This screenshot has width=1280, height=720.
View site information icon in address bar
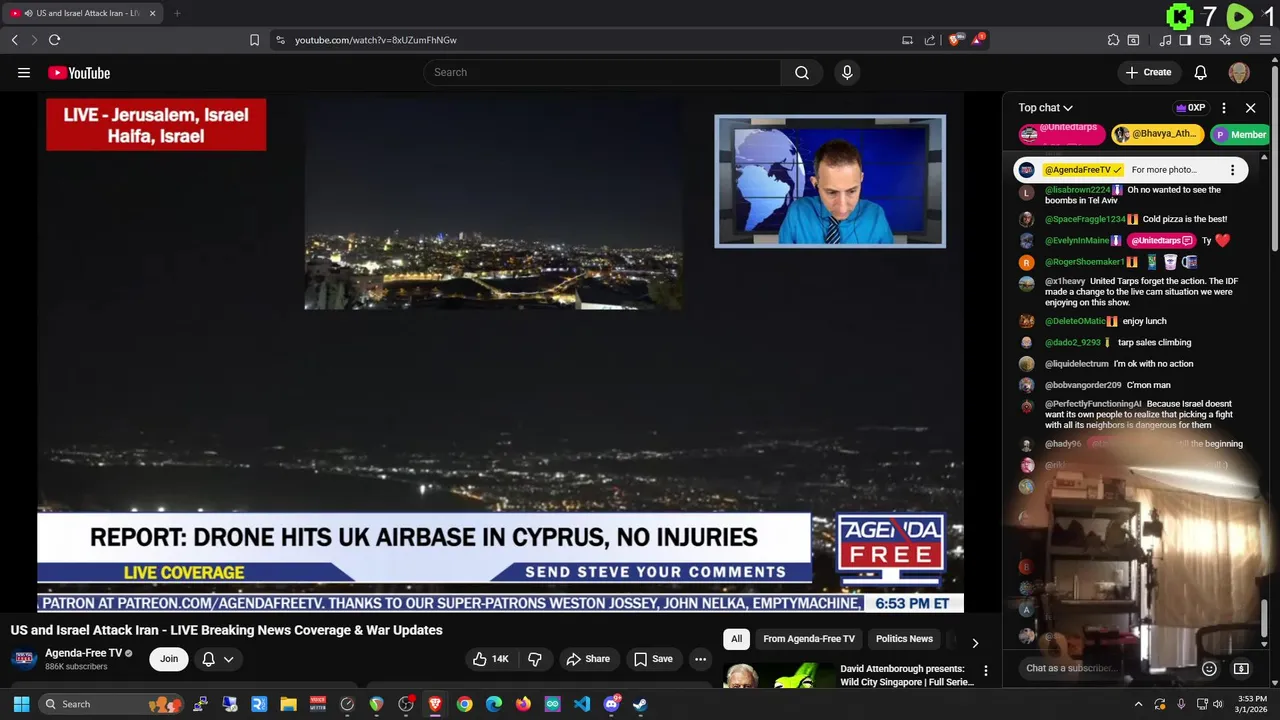coord(280,40)
